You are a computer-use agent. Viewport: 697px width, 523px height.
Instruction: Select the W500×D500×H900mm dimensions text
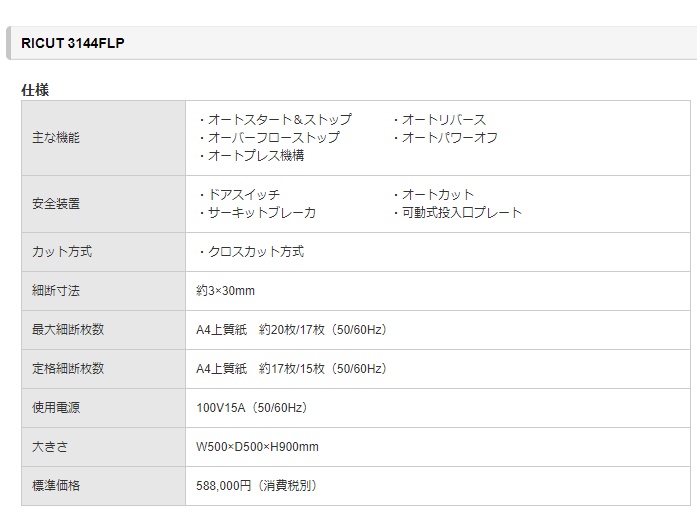tap(257, 447)
